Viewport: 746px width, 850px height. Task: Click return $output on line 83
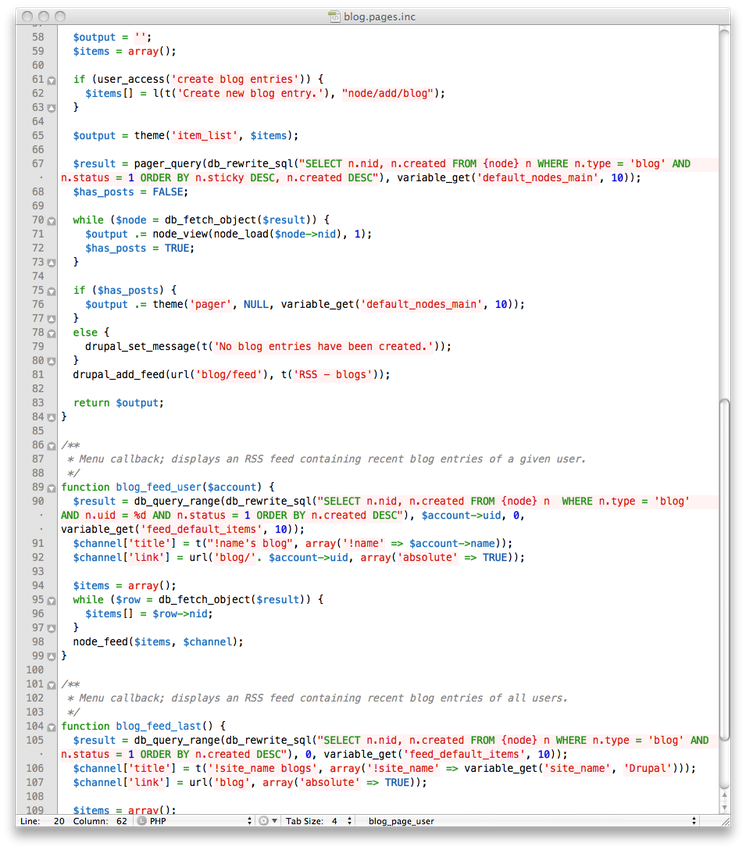pos(118,403)
